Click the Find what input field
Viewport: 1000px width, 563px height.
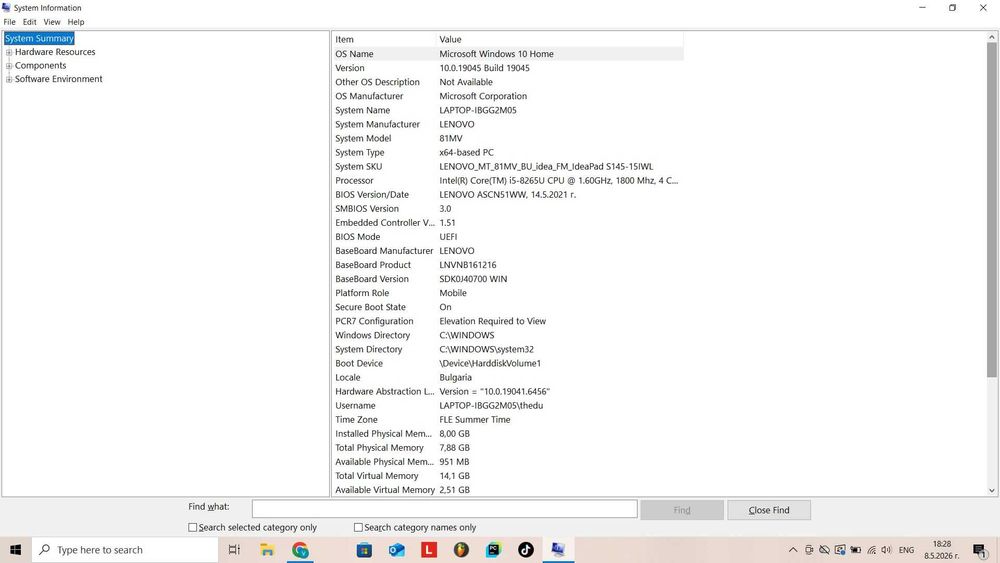click(445, 509)
